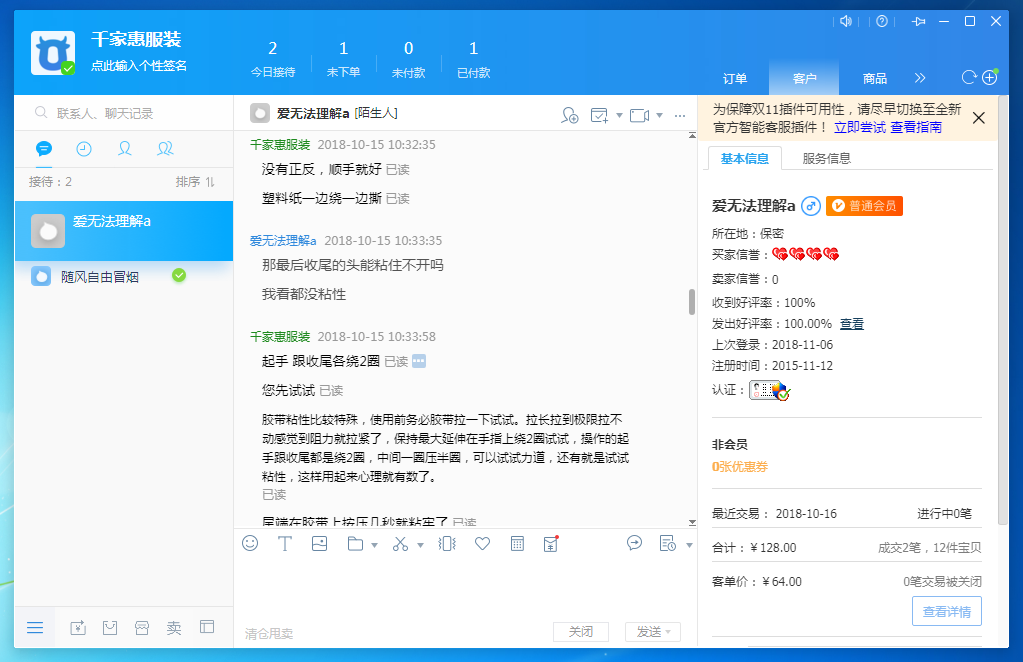Create a task from this chat
The width and height of the screenshot is (1023, 662).
pyautogui.click(x=599, y=115)
